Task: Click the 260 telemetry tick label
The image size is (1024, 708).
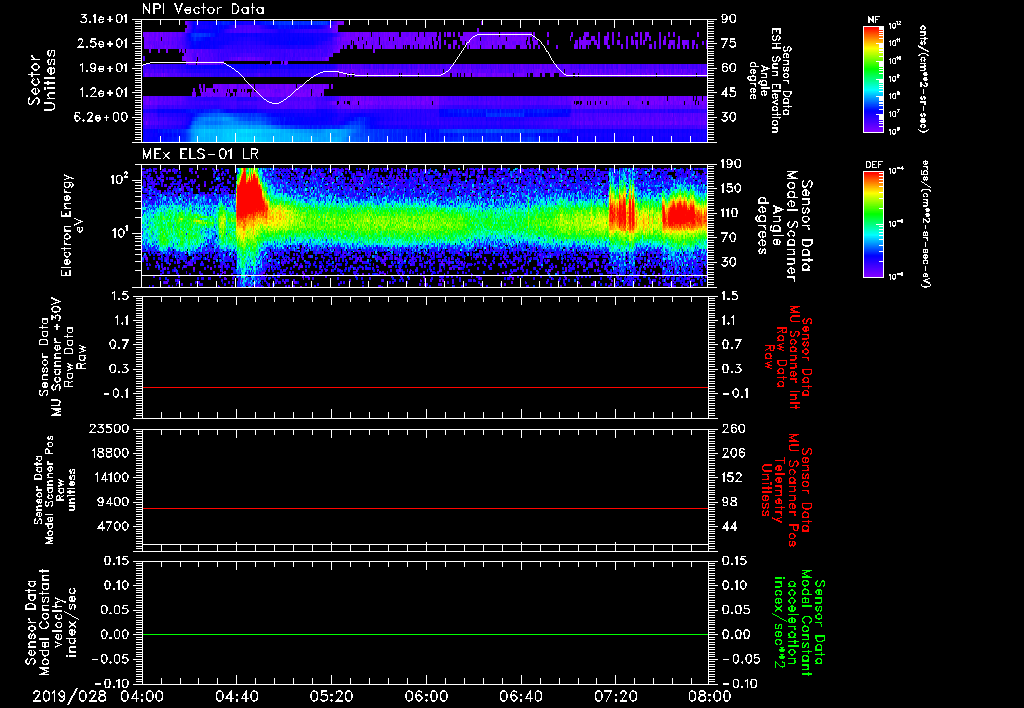Action: coord(732,429)
